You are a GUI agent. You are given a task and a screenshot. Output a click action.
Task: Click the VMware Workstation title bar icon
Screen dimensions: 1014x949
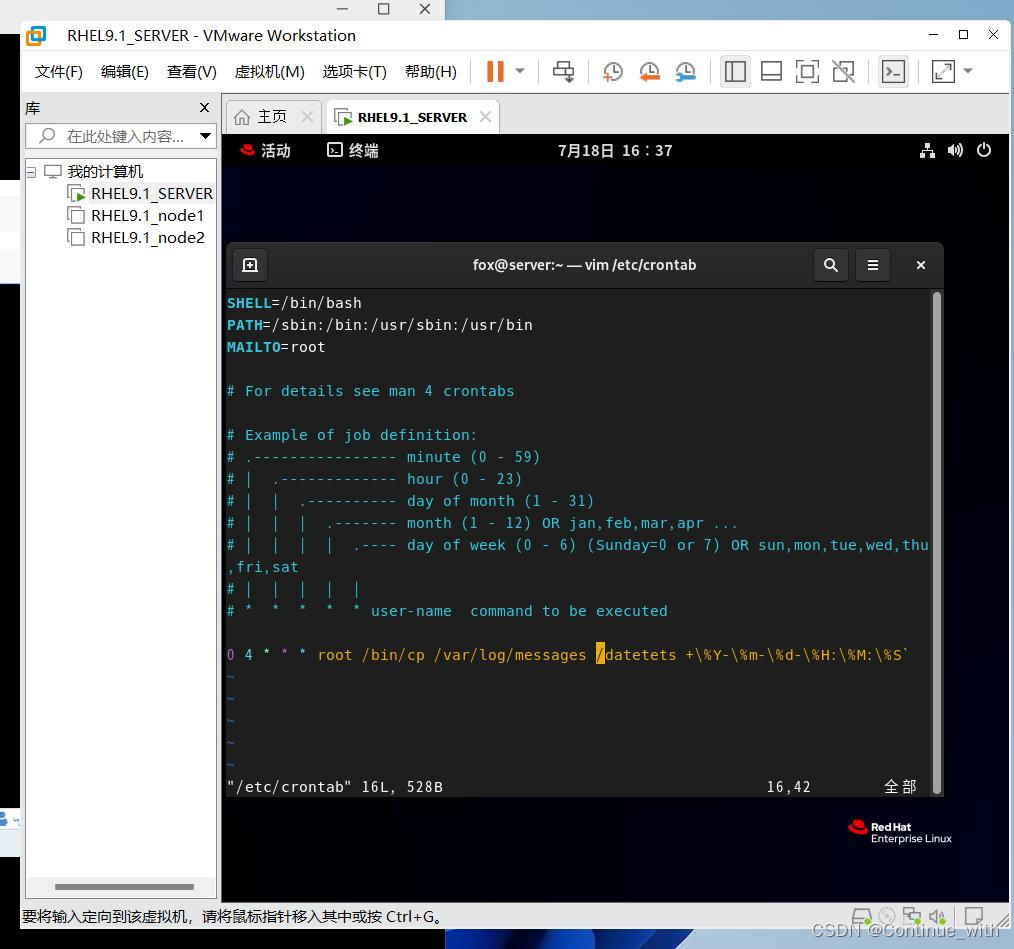(36, 35)
